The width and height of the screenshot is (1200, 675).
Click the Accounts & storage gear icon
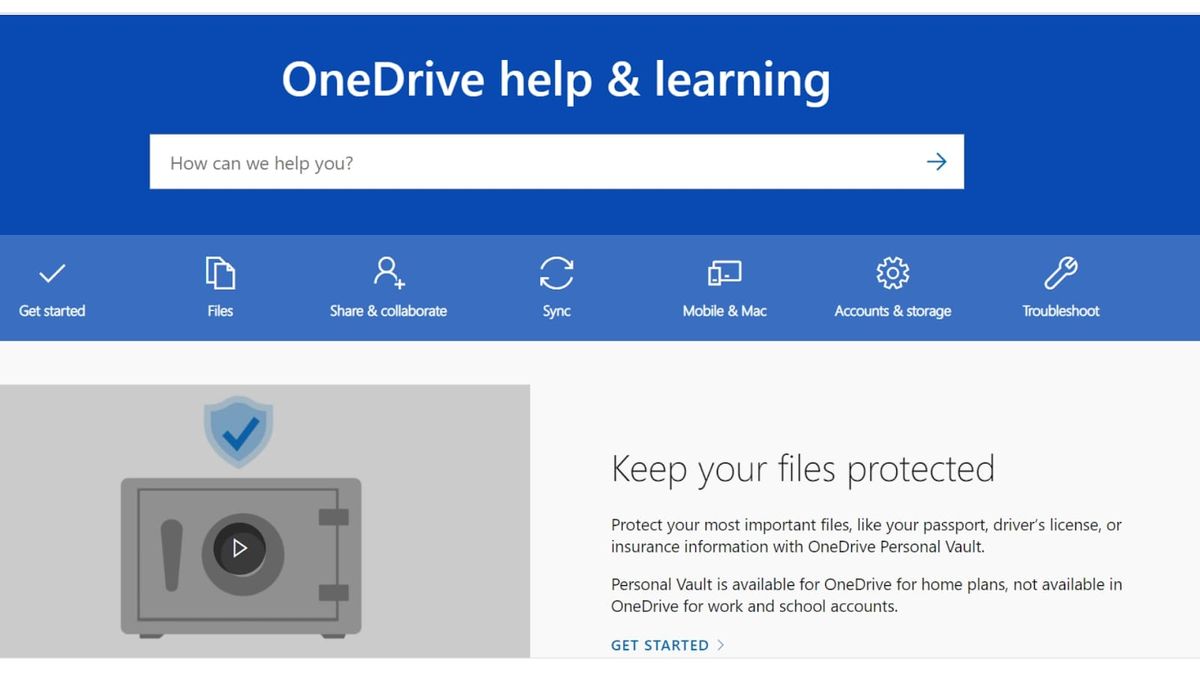[891, 272]
